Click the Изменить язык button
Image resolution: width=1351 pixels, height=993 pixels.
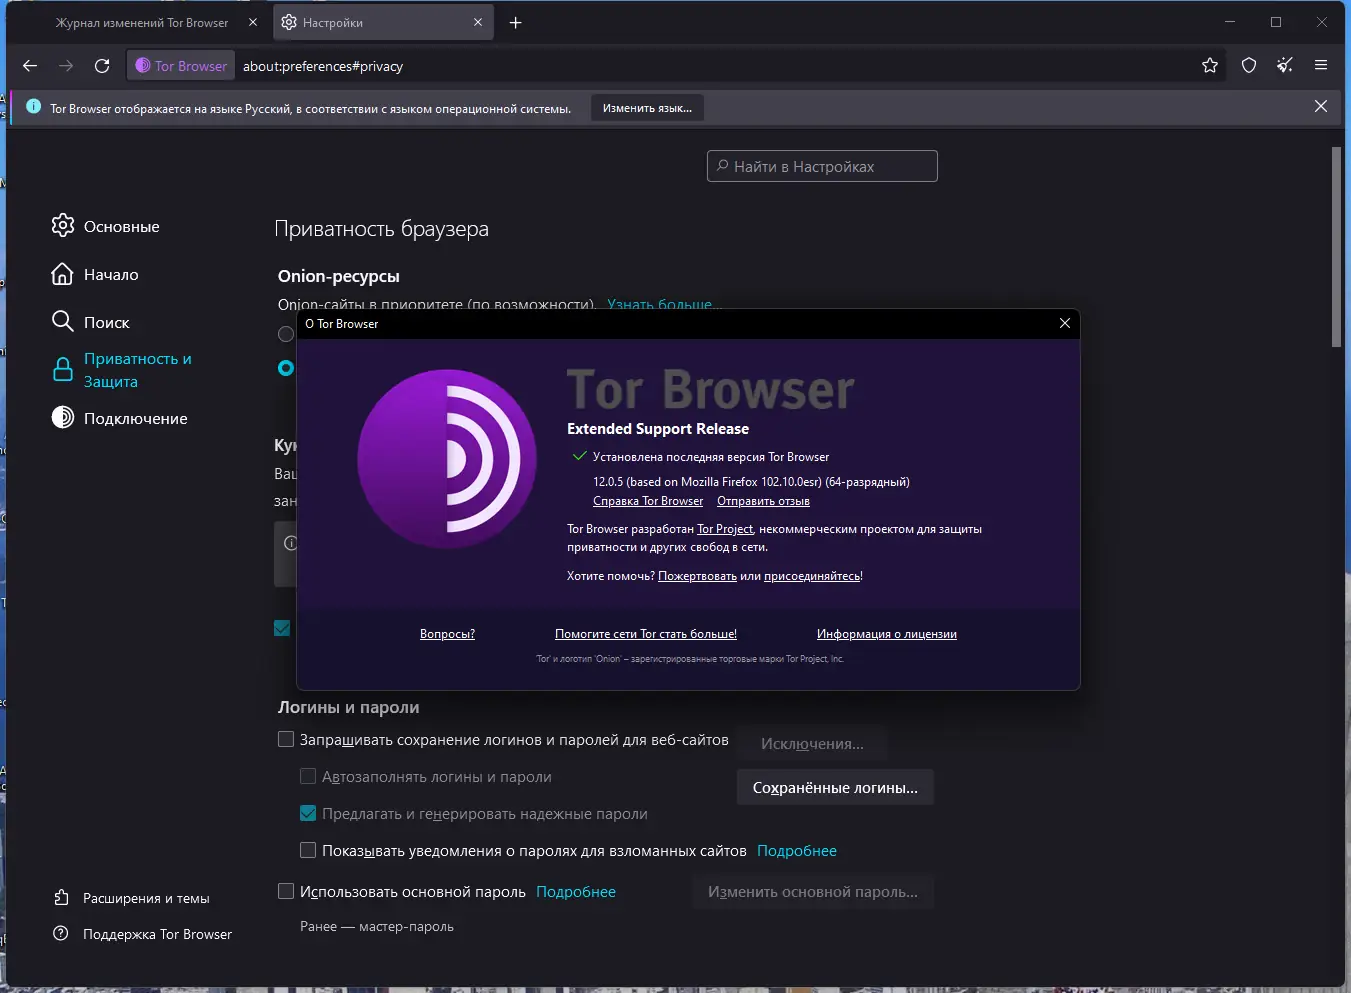click(x=647, y=108)
